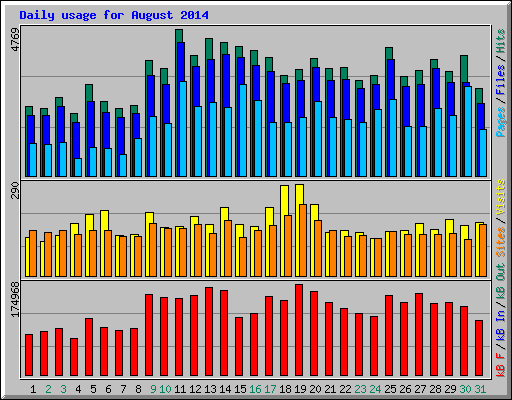
Task: Click the red kB bar for day 13
Action: [x=209, y=332]
